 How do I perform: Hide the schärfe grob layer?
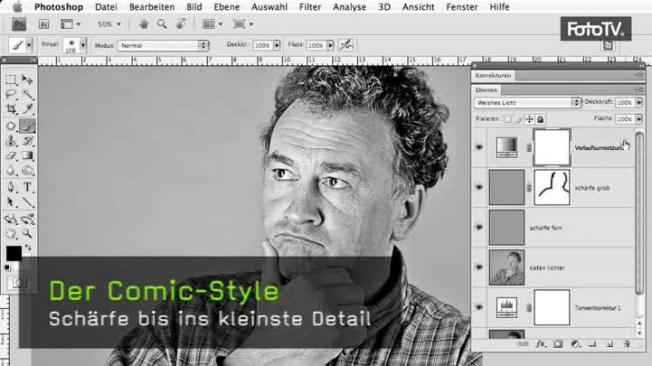pyautogui.click(x=479, y=187)
